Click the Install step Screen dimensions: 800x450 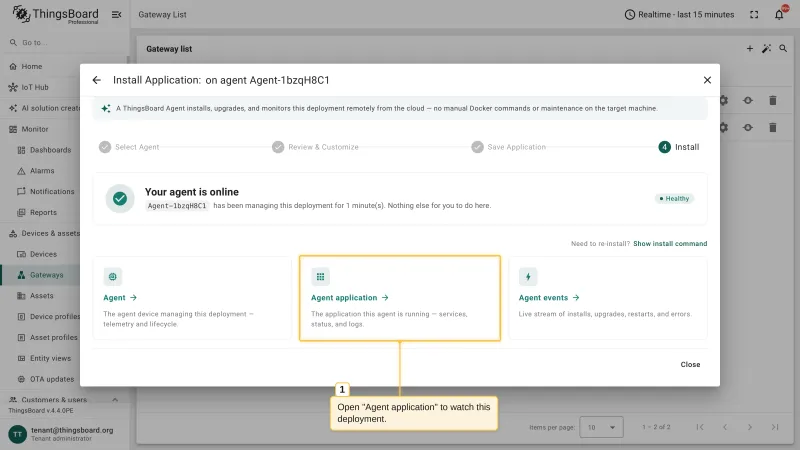pyautogui.click(x=679, y=147)
